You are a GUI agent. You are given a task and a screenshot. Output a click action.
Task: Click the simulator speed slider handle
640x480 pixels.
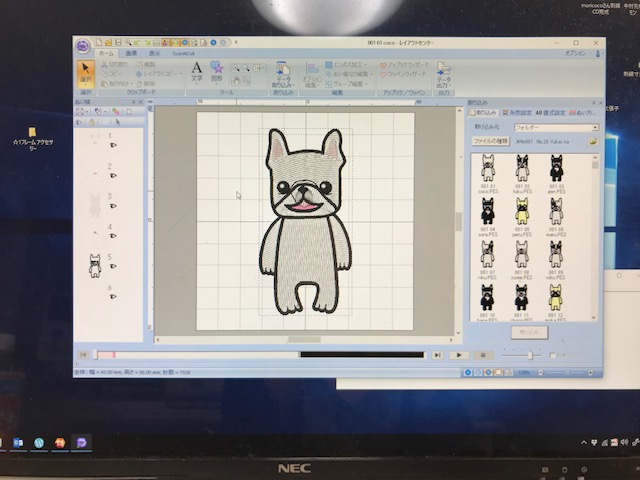530,355
